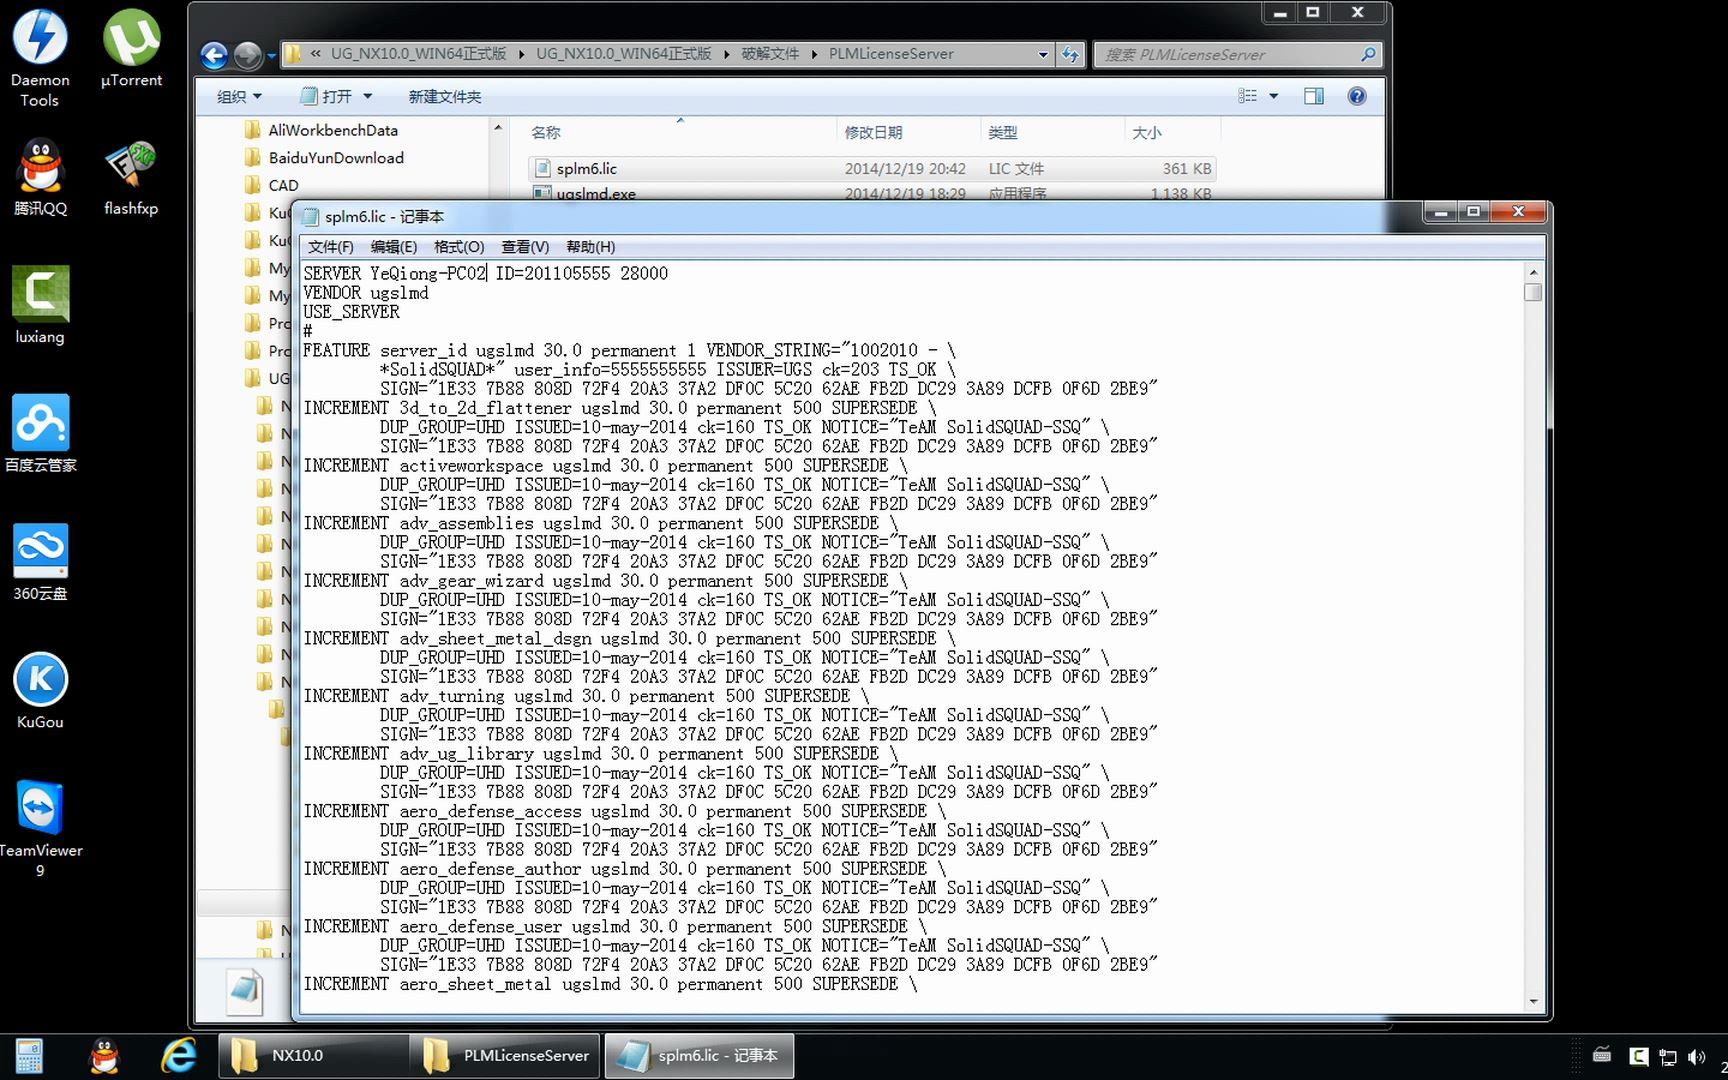1728x1080 pixels.
Task: Open the Tencent QQ desktop icon
Action: coord(40,168)
